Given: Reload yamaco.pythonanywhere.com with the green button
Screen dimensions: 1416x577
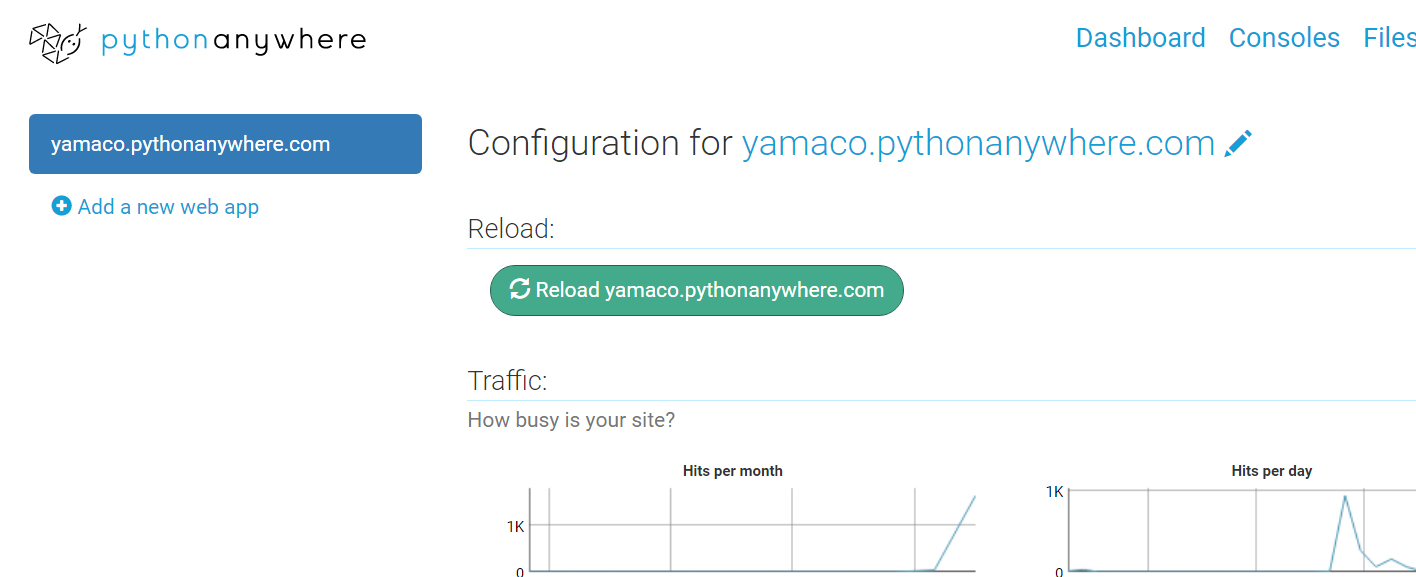Looking at the screenshot, I should [696, 290].
